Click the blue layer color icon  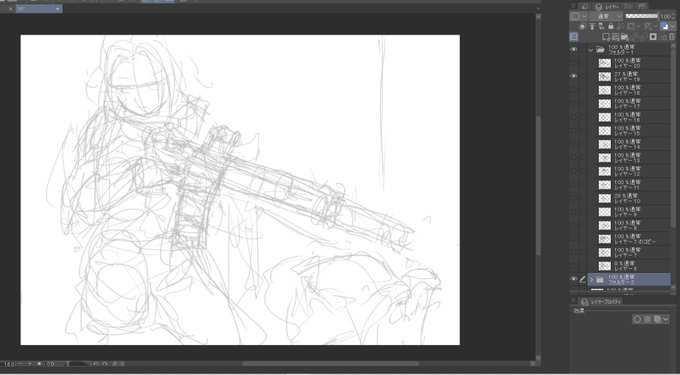tap(664, 26)
